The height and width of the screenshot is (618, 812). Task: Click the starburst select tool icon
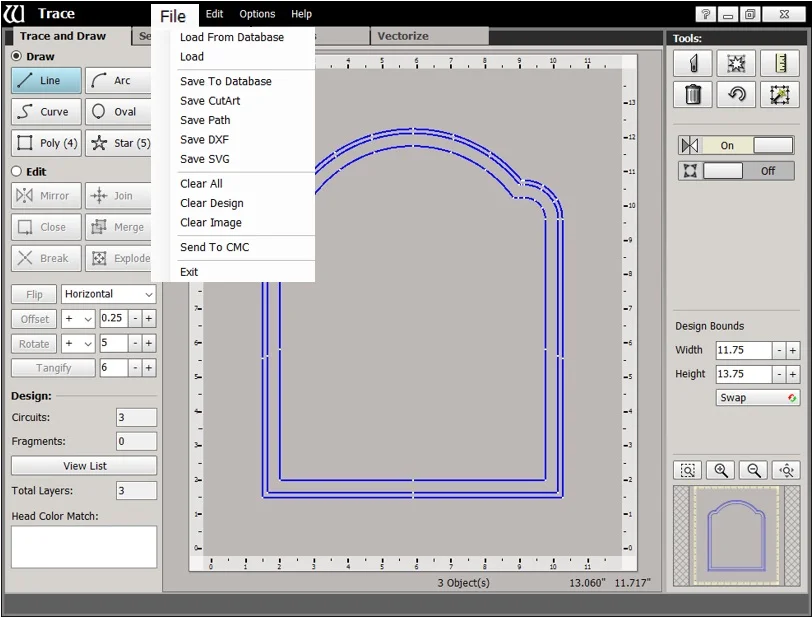tap(736, 63)
